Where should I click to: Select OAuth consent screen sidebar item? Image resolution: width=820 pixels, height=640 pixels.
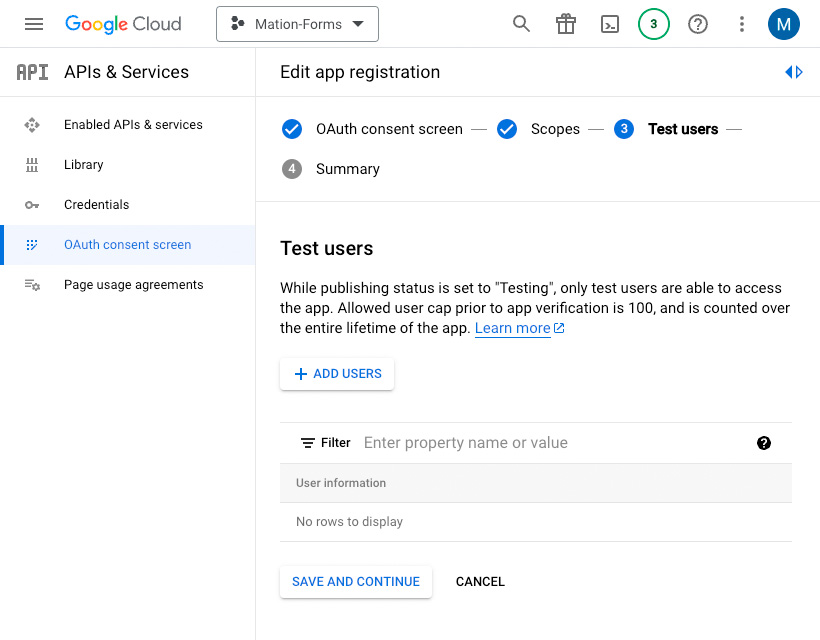(x=128, y=245)
